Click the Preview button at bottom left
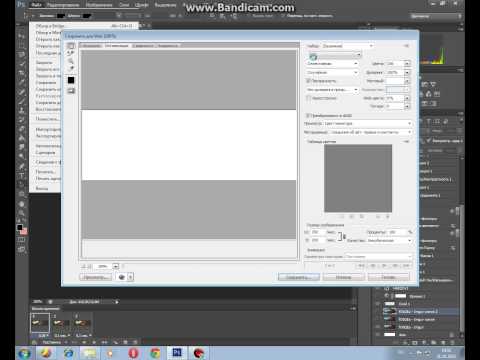 [x=95, y=277]
